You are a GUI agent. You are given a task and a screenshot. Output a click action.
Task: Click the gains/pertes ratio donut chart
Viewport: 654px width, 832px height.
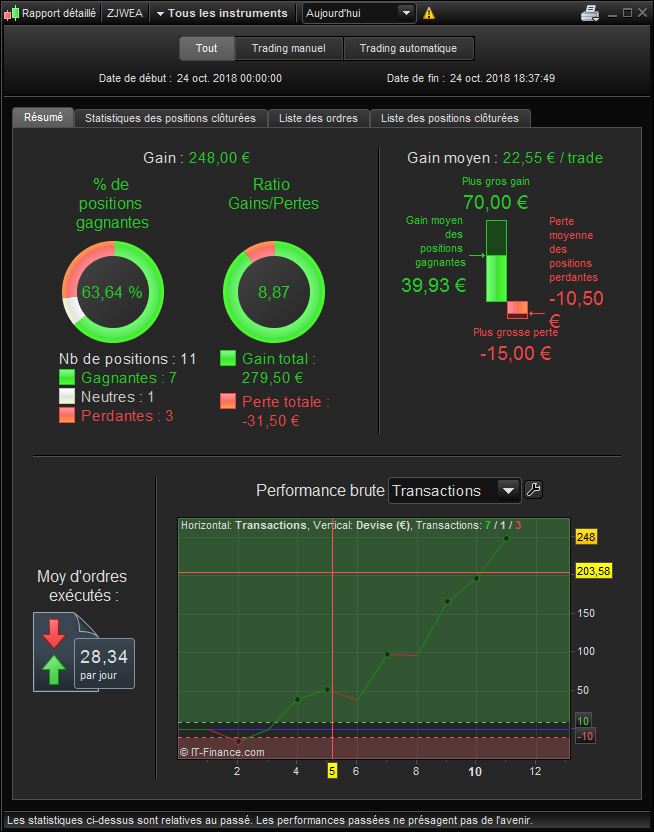point(274,292)
